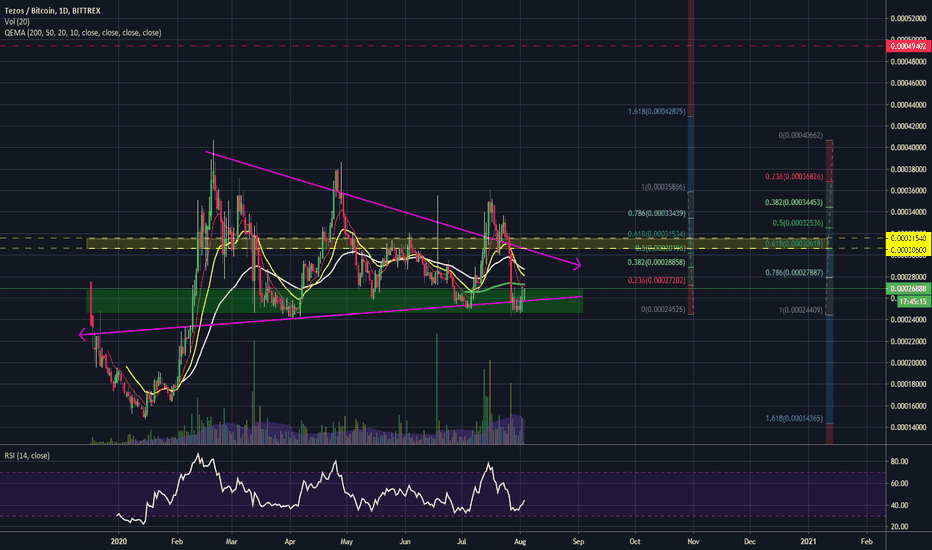Click the Apr time axis label
This screenshot has width=932, height=550.
pos(290,542)
